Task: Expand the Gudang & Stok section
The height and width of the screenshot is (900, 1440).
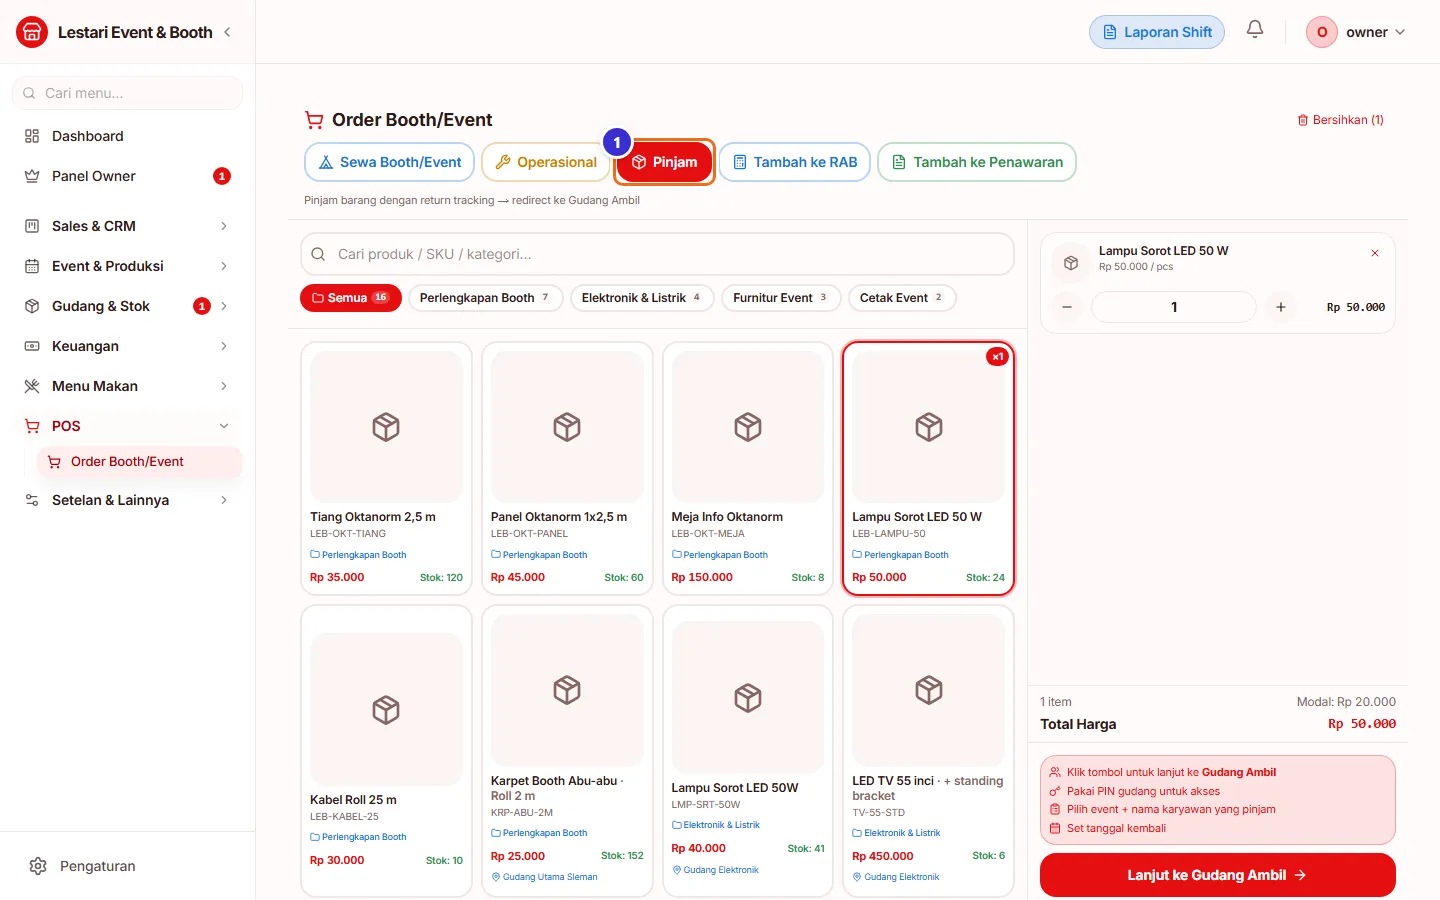Action: click(127, 306)
